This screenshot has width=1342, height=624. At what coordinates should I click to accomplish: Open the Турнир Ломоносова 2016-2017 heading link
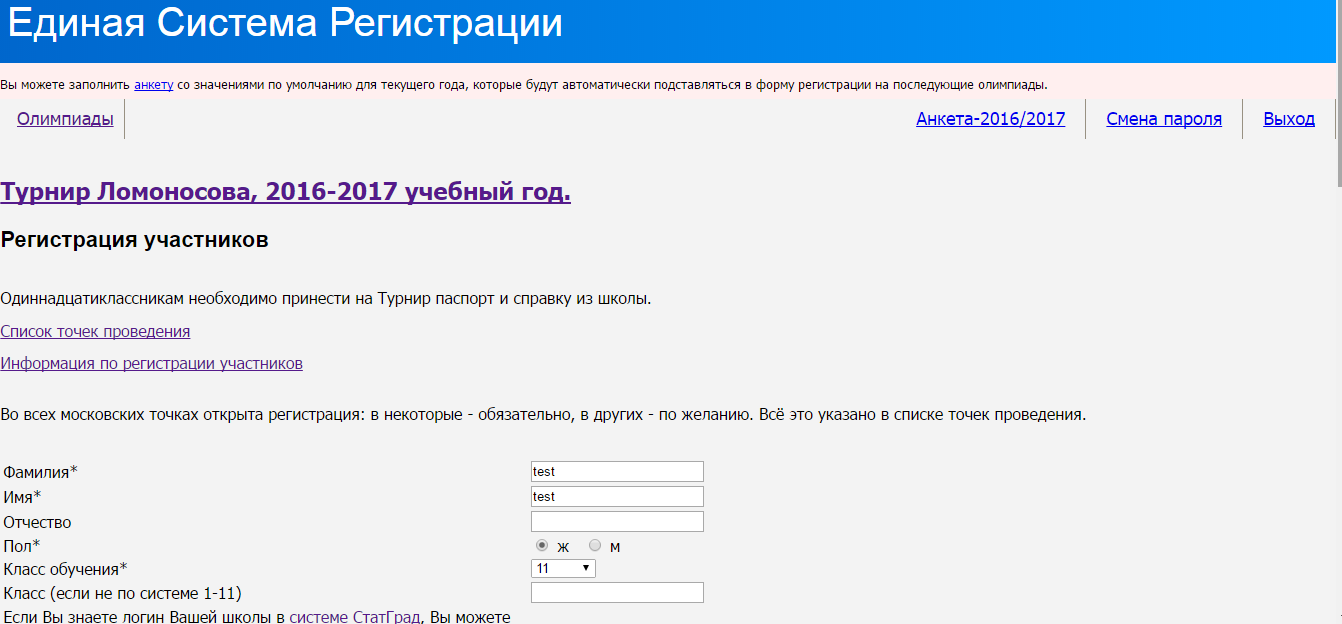(285, 192)
